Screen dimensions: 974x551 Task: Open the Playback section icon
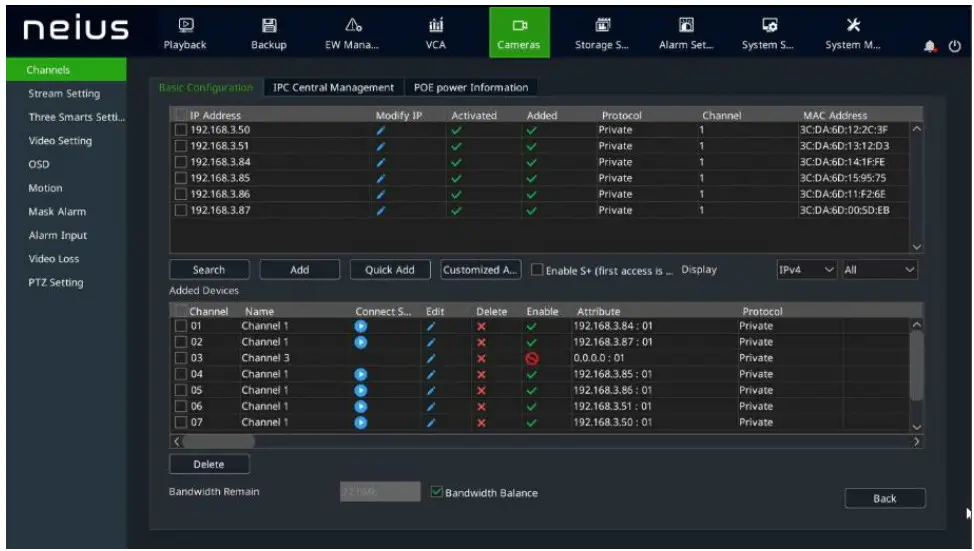click(185, 25)
